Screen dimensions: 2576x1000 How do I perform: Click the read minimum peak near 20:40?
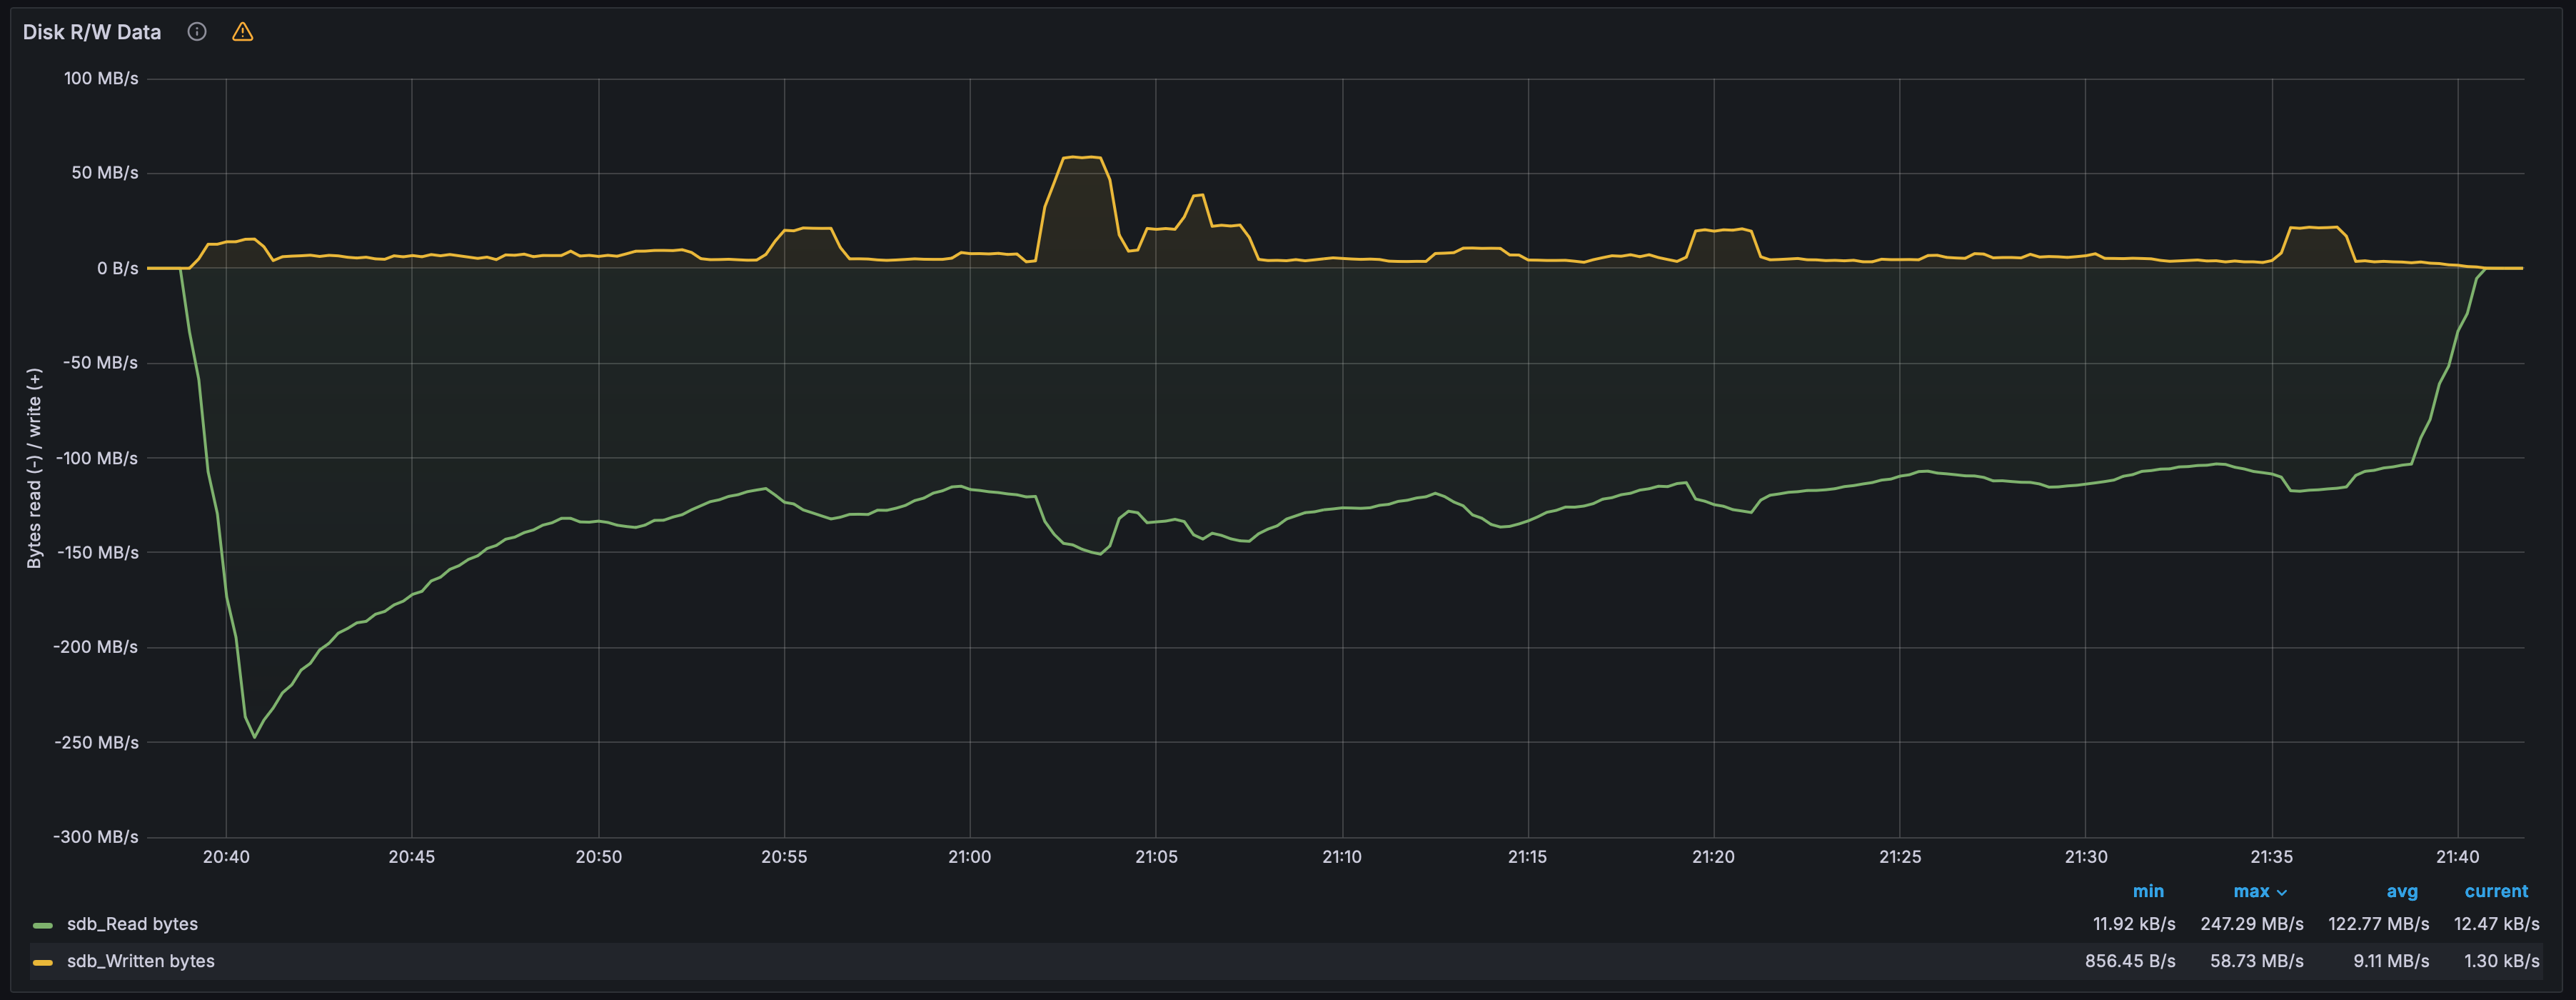tap(255, 737)
